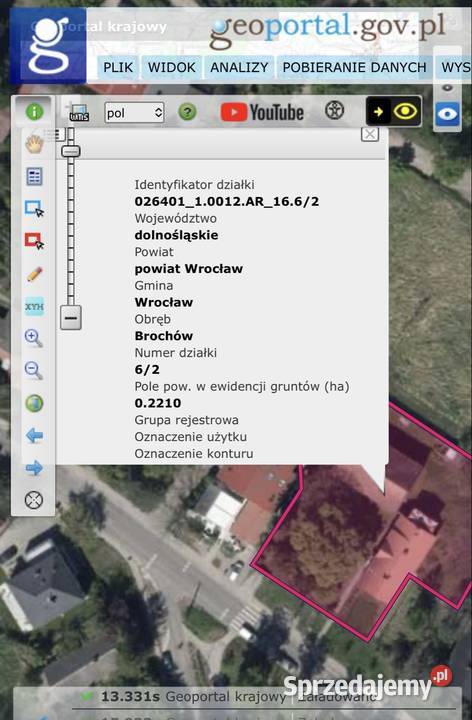Click the zoom slider handle
Viewport: 472px width, 720px height.
tap(71, 151)
